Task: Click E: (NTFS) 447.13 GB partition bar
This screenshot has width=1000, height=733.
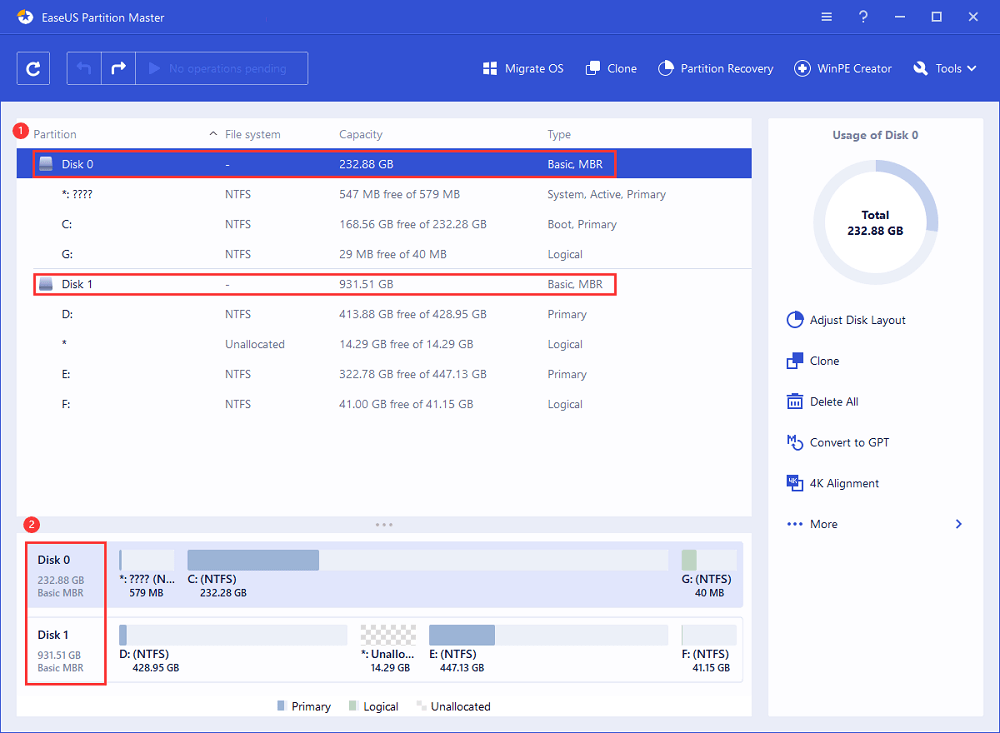Action: 548,635
